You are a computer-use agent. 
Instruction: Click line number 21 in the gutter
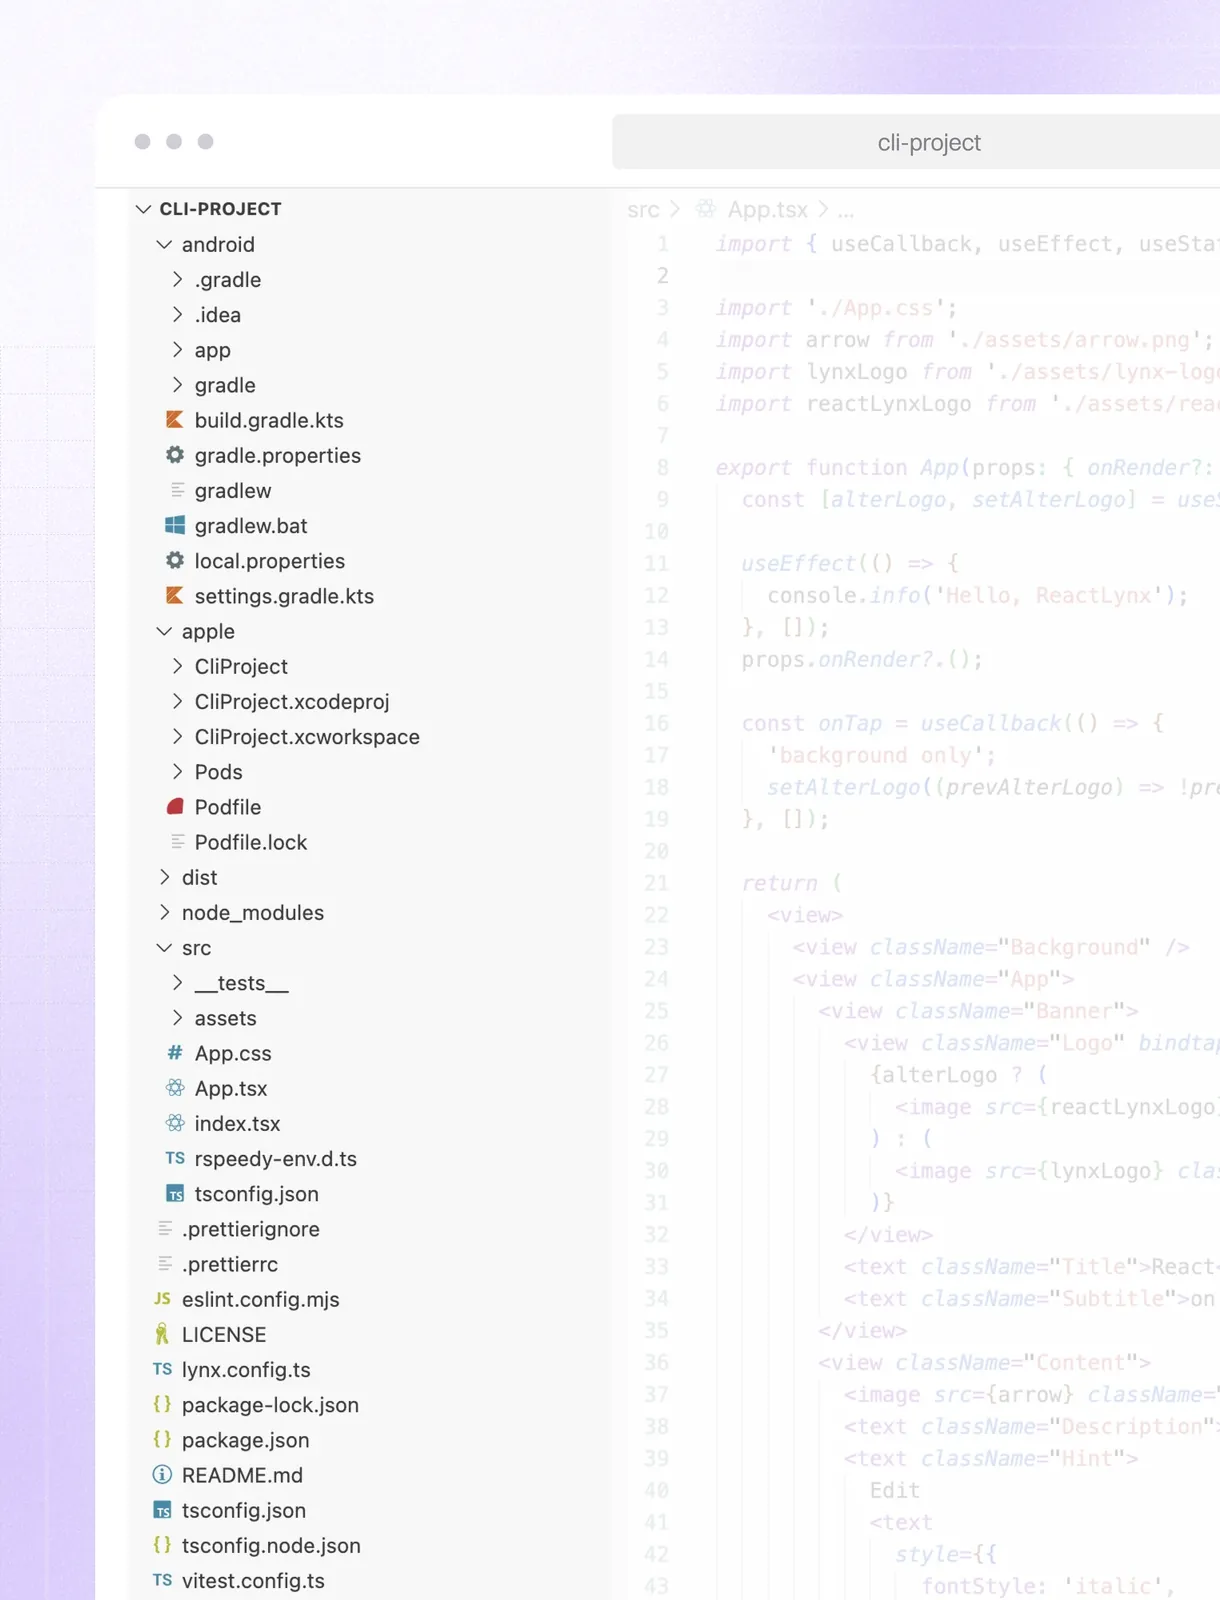tap(656, 883)
